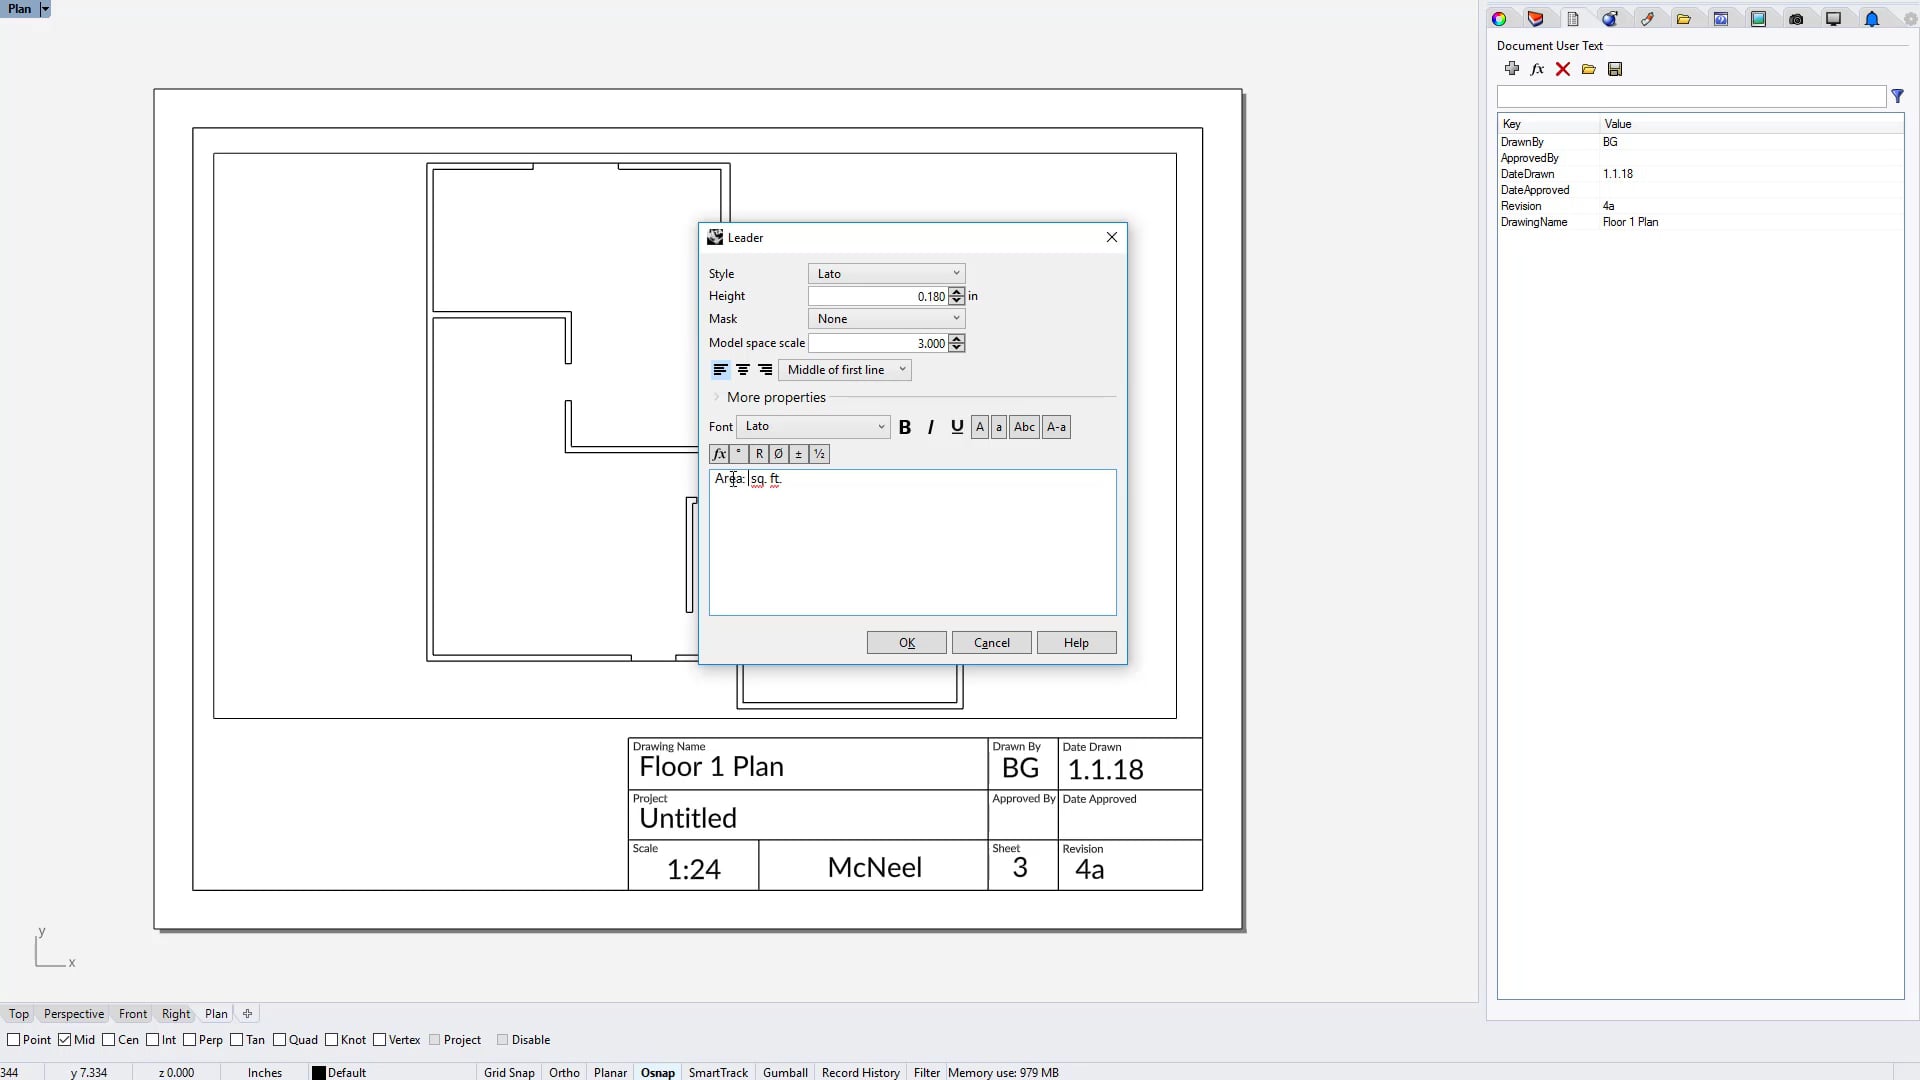Select the fraction formatting icon
This screenshot has height=1080, width=1920.
pos(820,454)
